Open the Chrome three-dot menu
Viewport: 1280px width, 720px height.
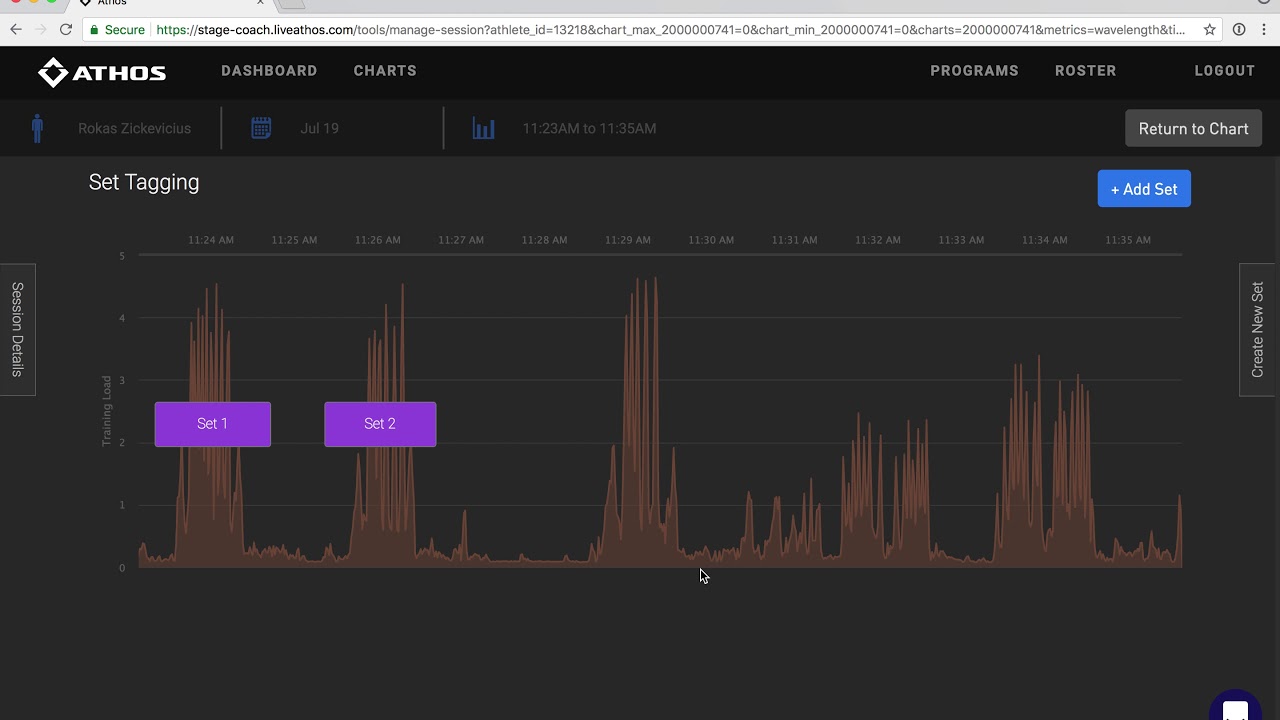1264,30
